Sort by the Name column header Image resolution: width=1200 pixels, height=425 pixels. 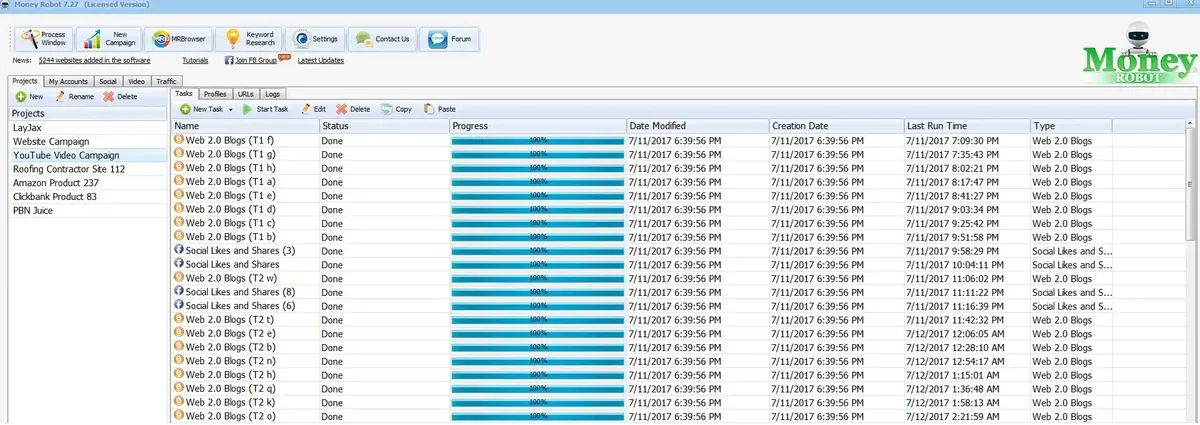(245, 126)
